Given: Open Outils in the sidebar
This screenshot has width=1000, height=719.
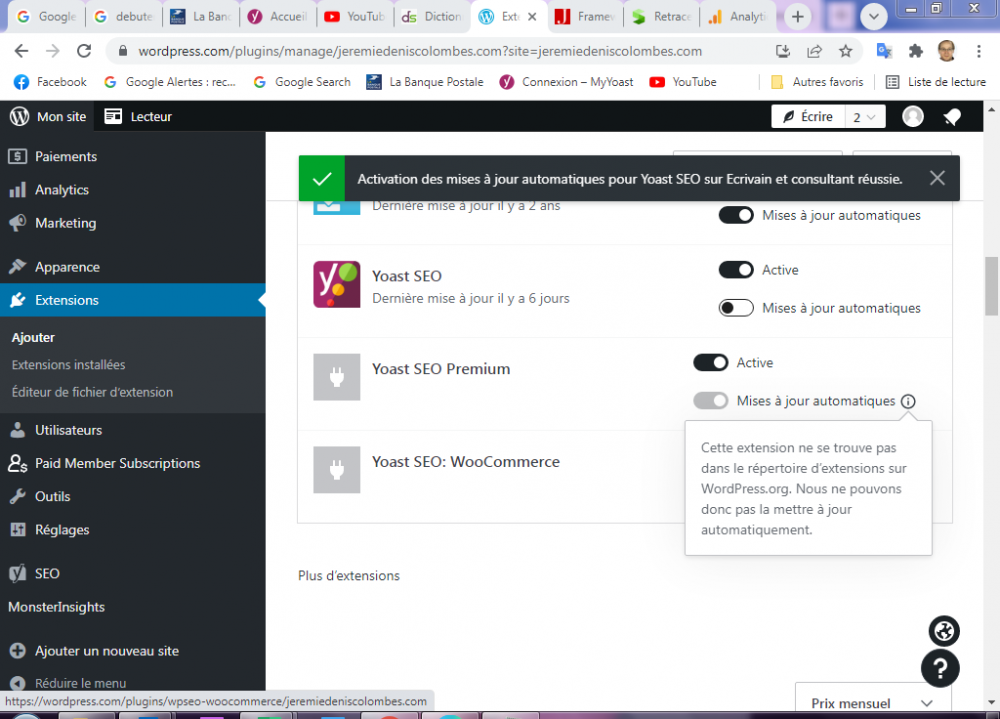Looking at the screenshot, I should pyautogui.click(x=133, y=496).
